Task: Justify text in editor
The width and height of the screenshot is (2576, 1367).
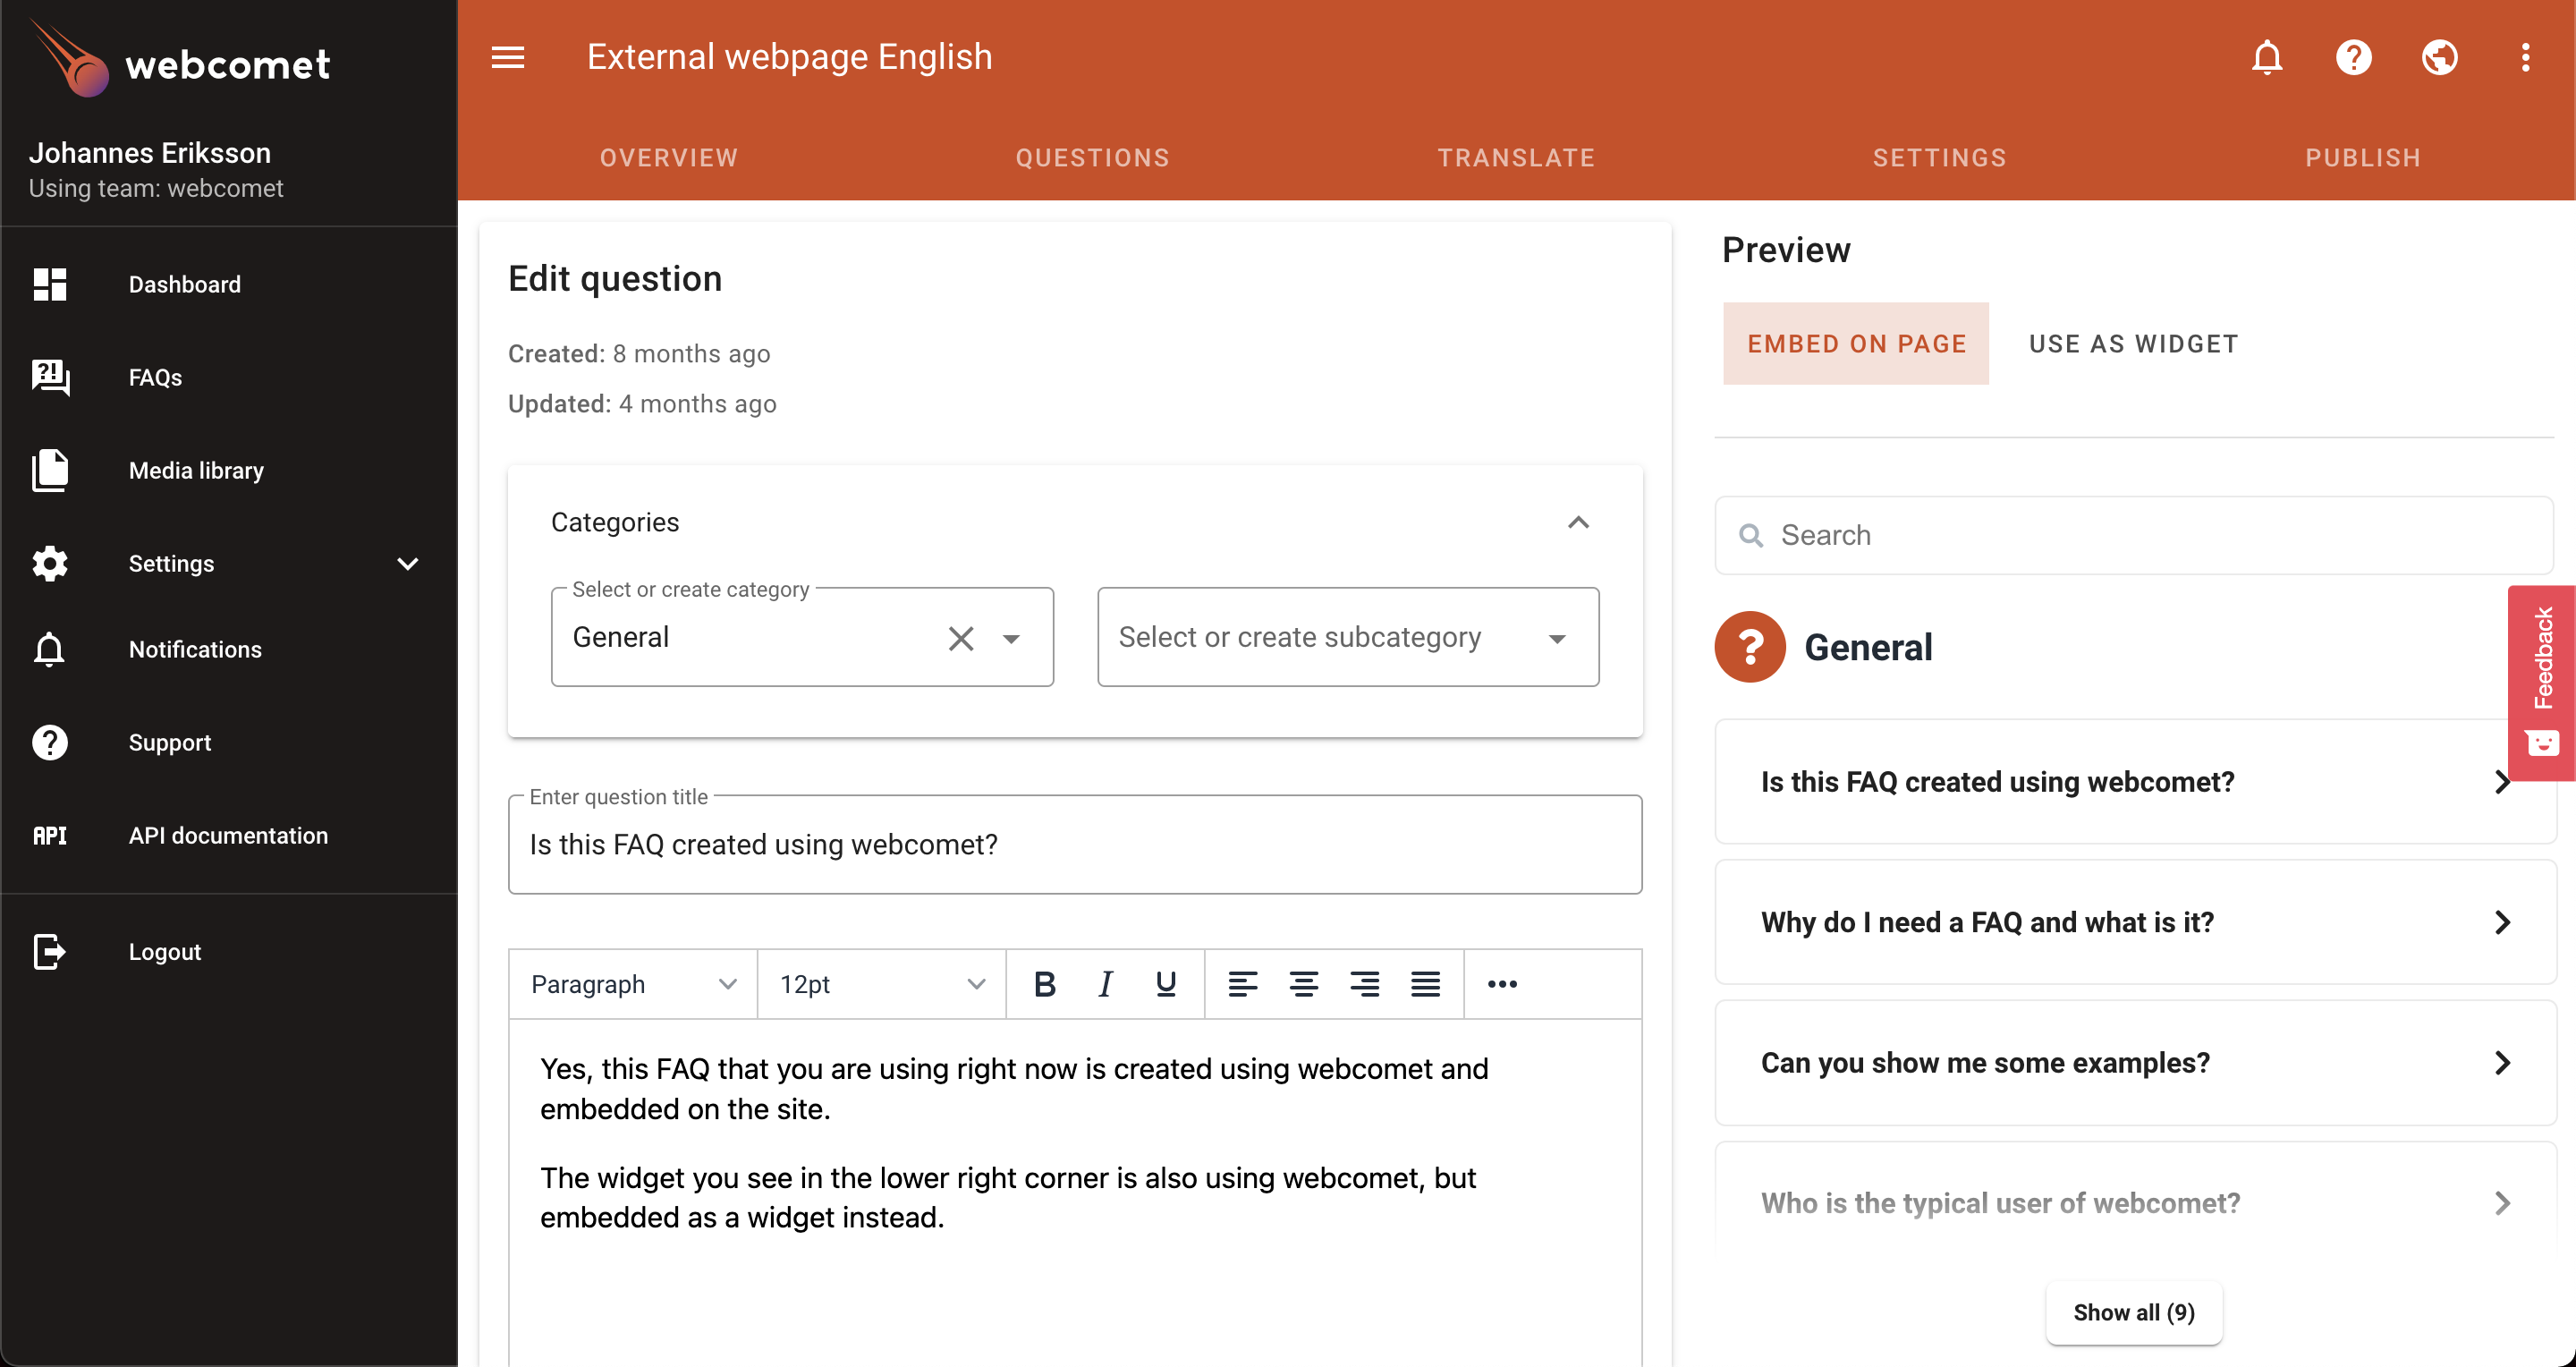Action: (x=1425, y=984)
